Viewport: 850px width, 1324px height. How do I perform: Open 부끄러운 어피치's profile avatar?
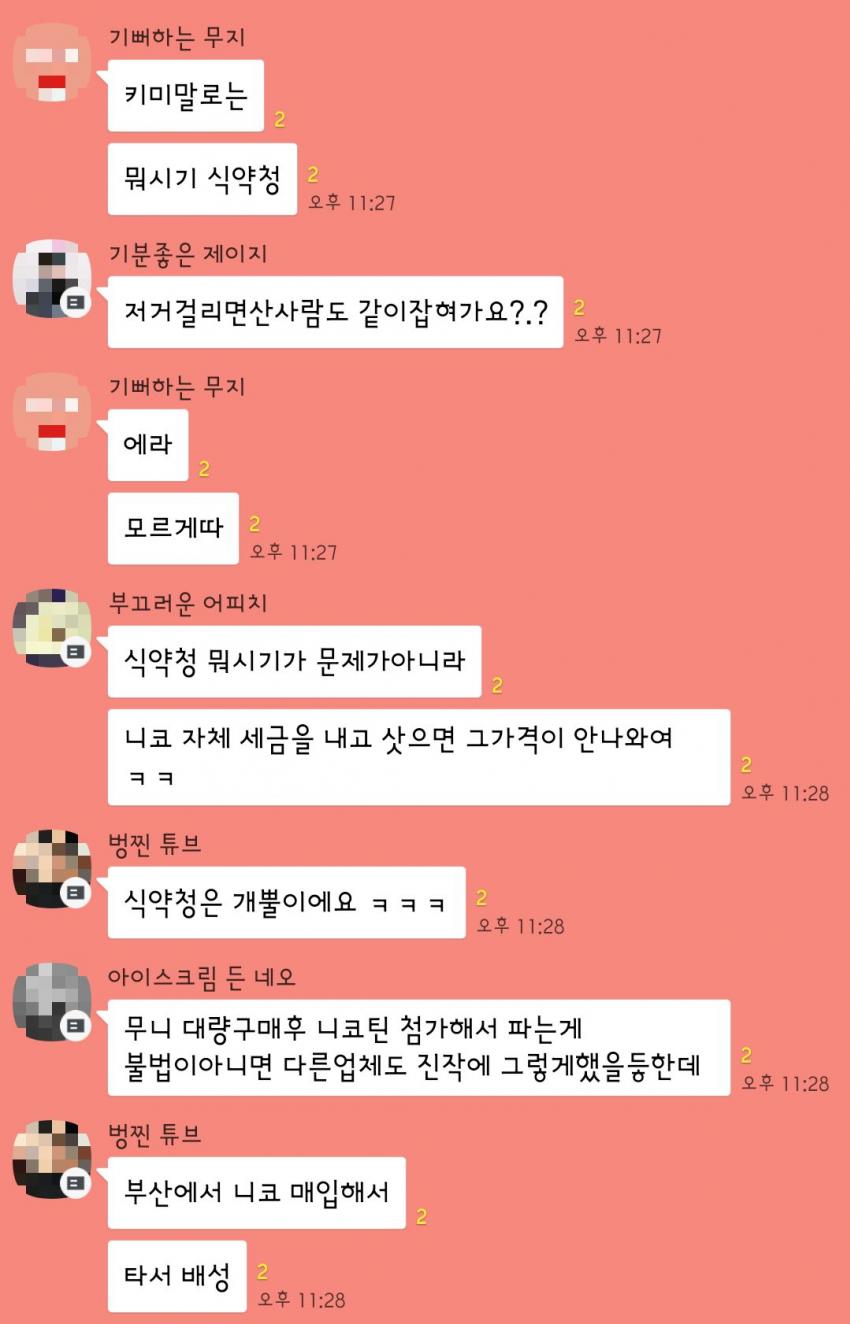pos(52,628)
